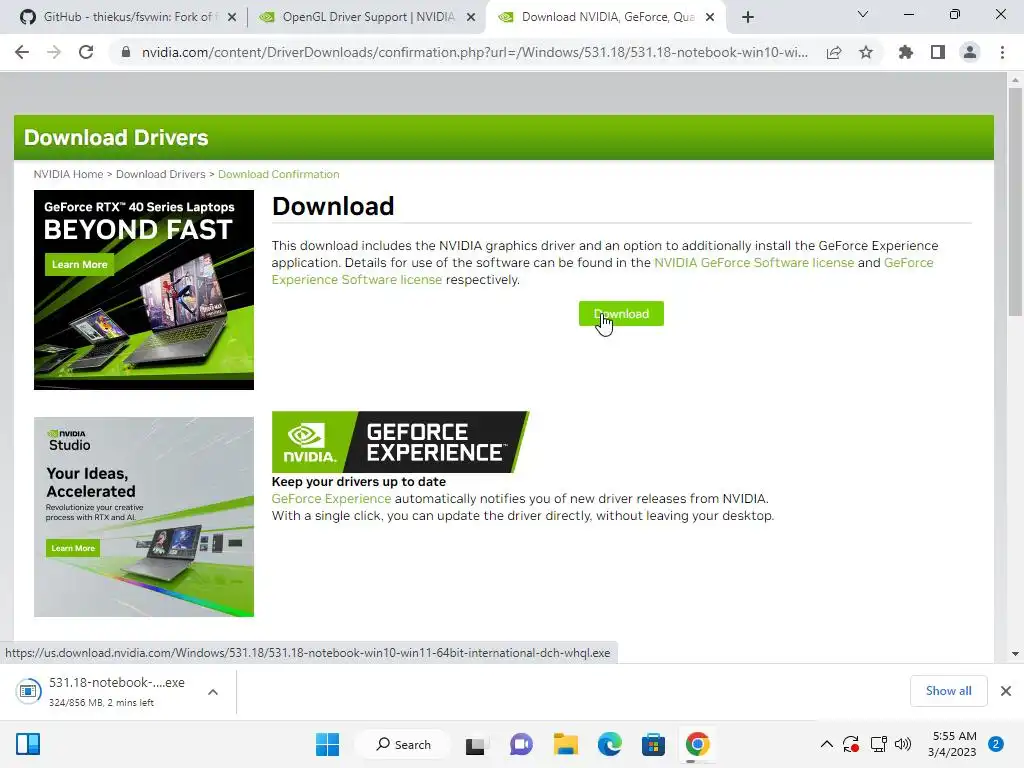The width and height of the screenshot is (1024, 768).
Task: Open Microsoft Store from taskbar
Action: point(653,744)
